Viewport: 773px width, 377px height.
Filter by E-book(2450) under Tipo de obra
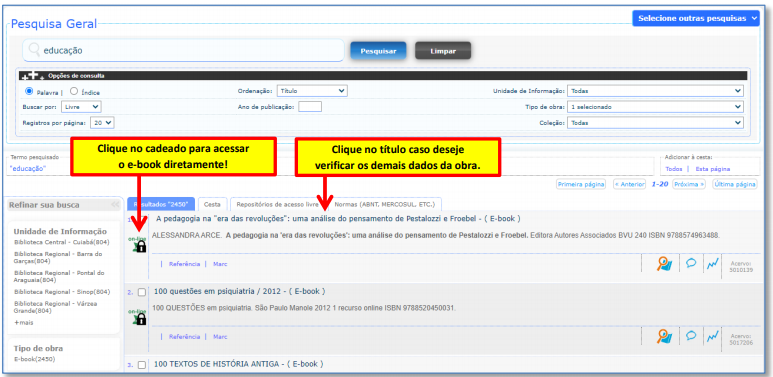click(x=35, y=359)
